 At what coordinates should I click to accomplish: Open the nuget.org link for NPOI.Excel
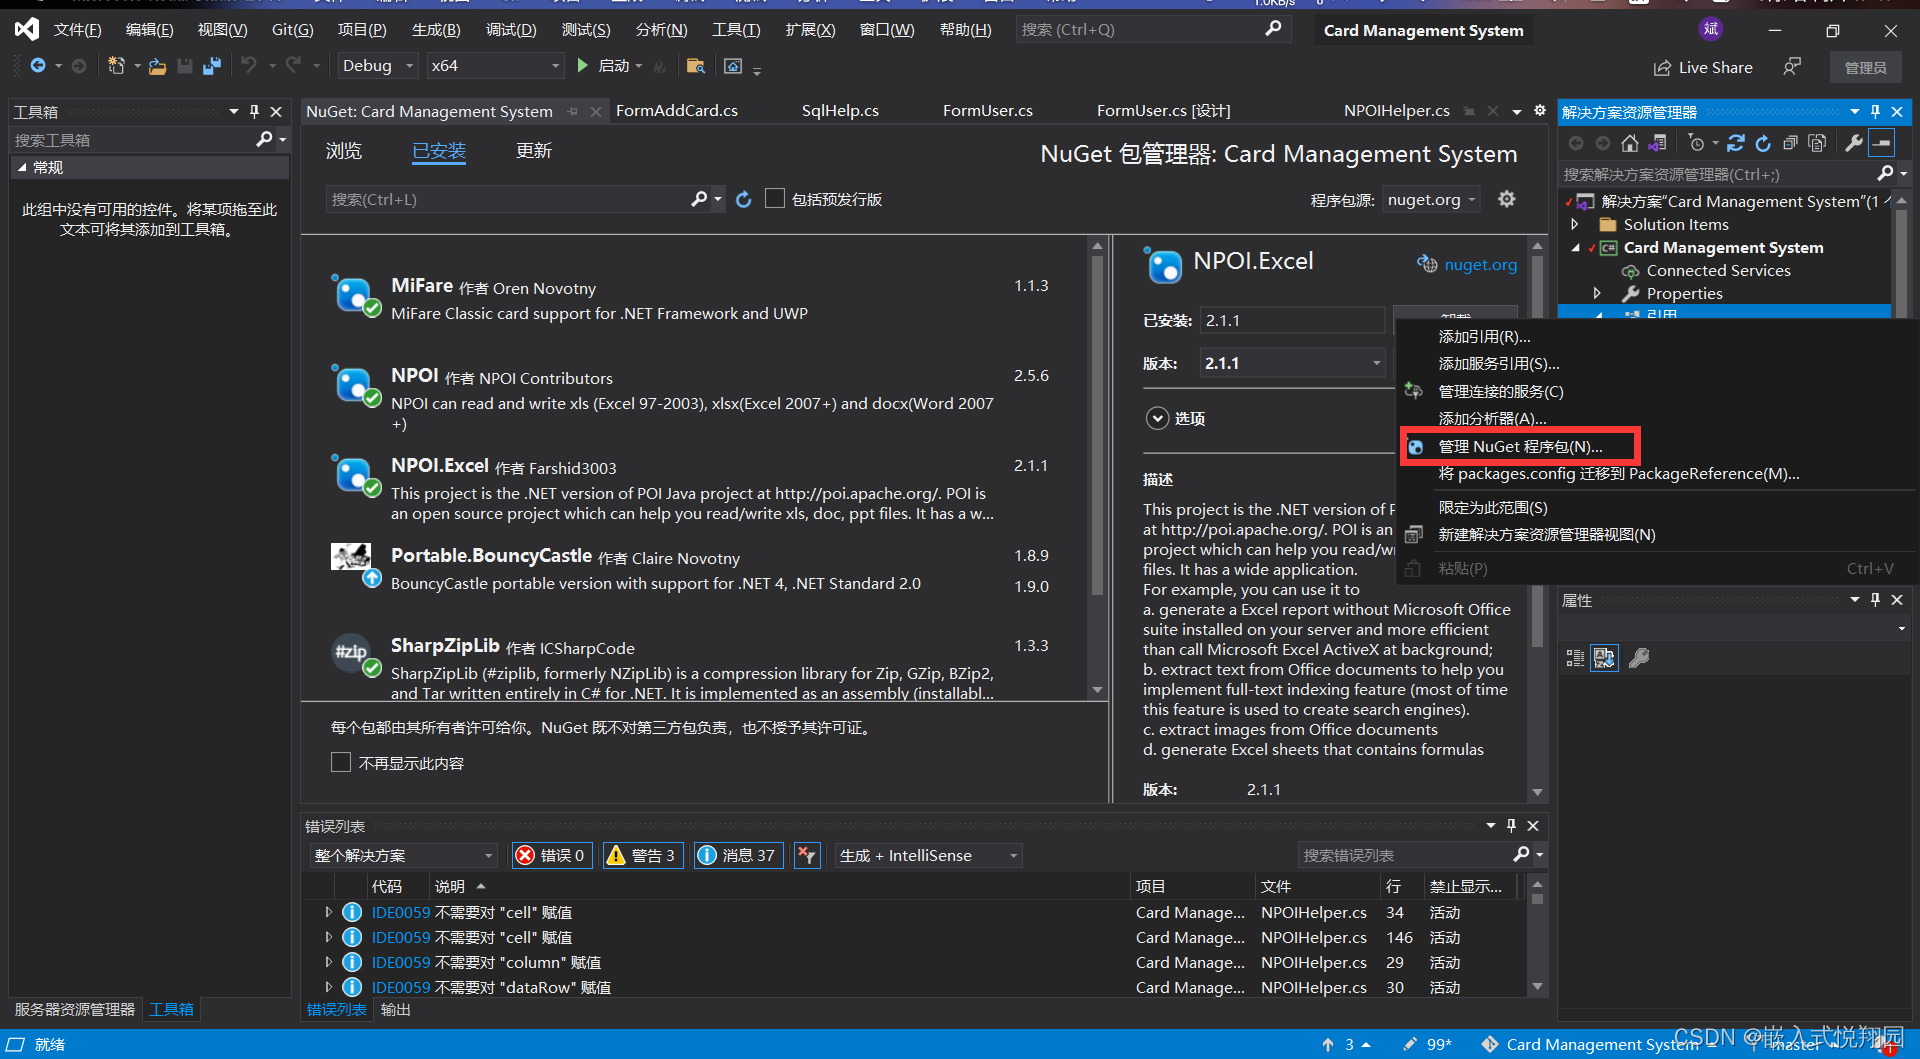(x=1479, y=264)
